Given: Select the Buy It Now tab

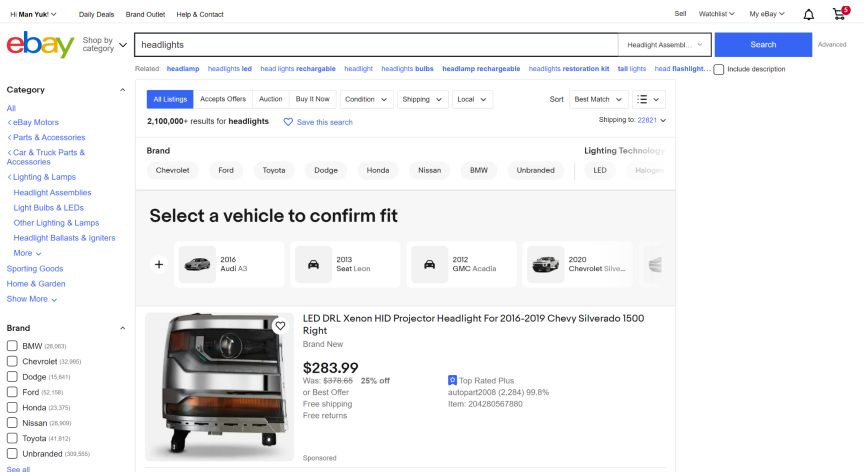Looking at the screenshot, I should [312, 99].
